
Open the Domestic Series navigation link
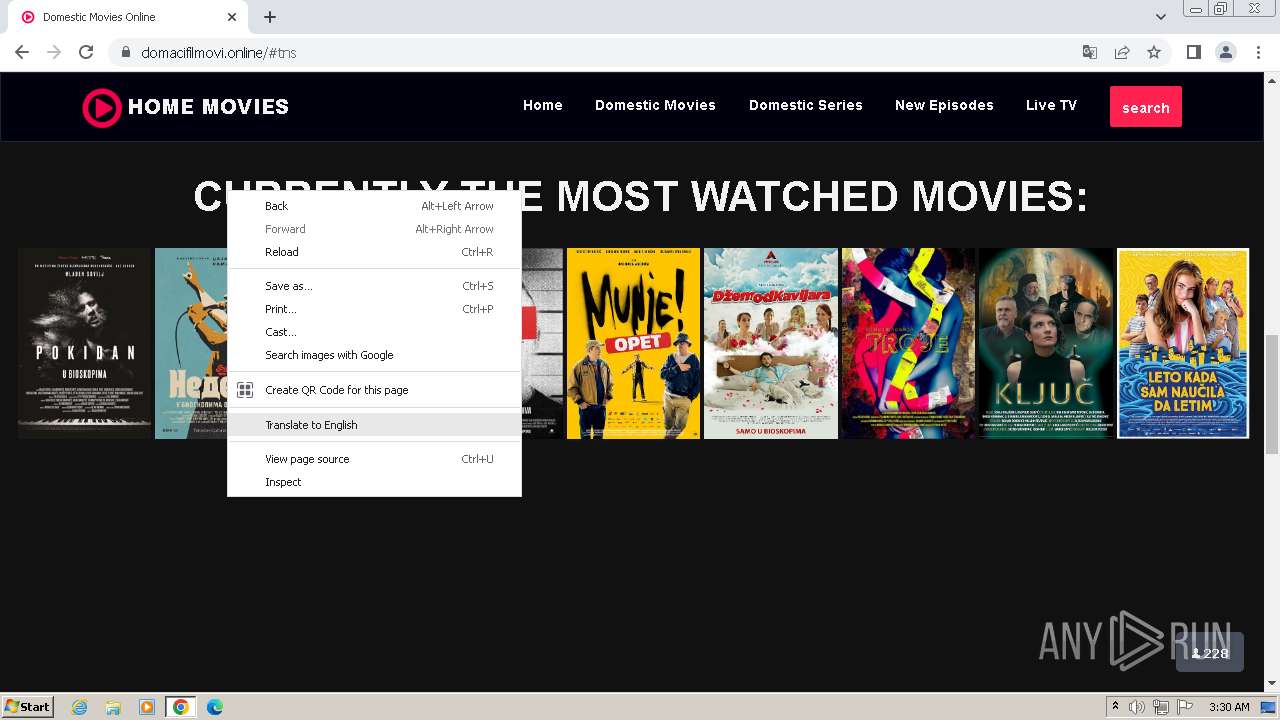pyautogui.click(x=806, y=105)
